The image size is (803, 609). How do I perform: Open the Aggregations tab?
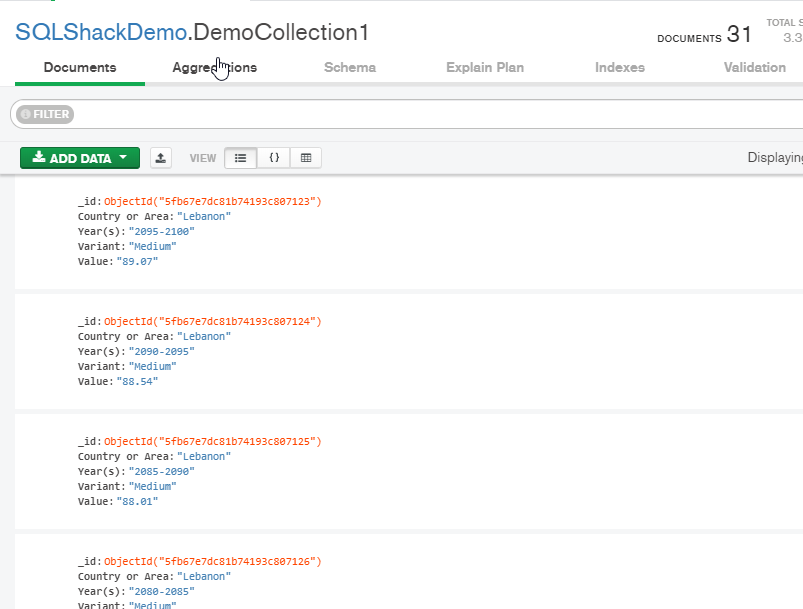(214, 68)
